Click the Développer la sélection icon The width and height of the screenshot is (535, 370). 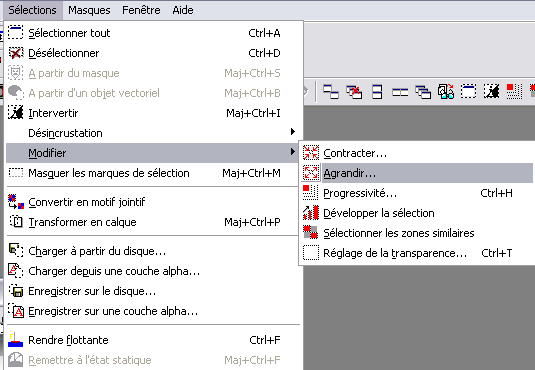[x=311, y=213]
